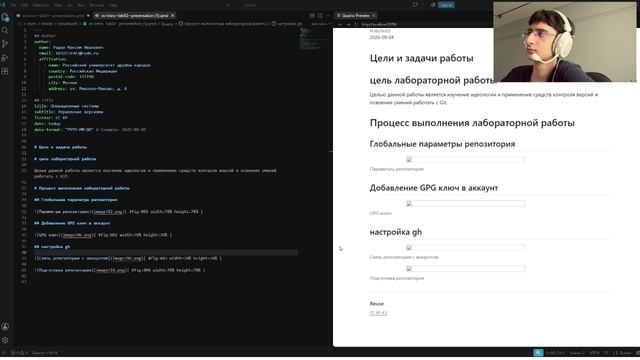The image size is (640, 360).
Task: Select the active lab02 presentation tab
Action: 134,16
